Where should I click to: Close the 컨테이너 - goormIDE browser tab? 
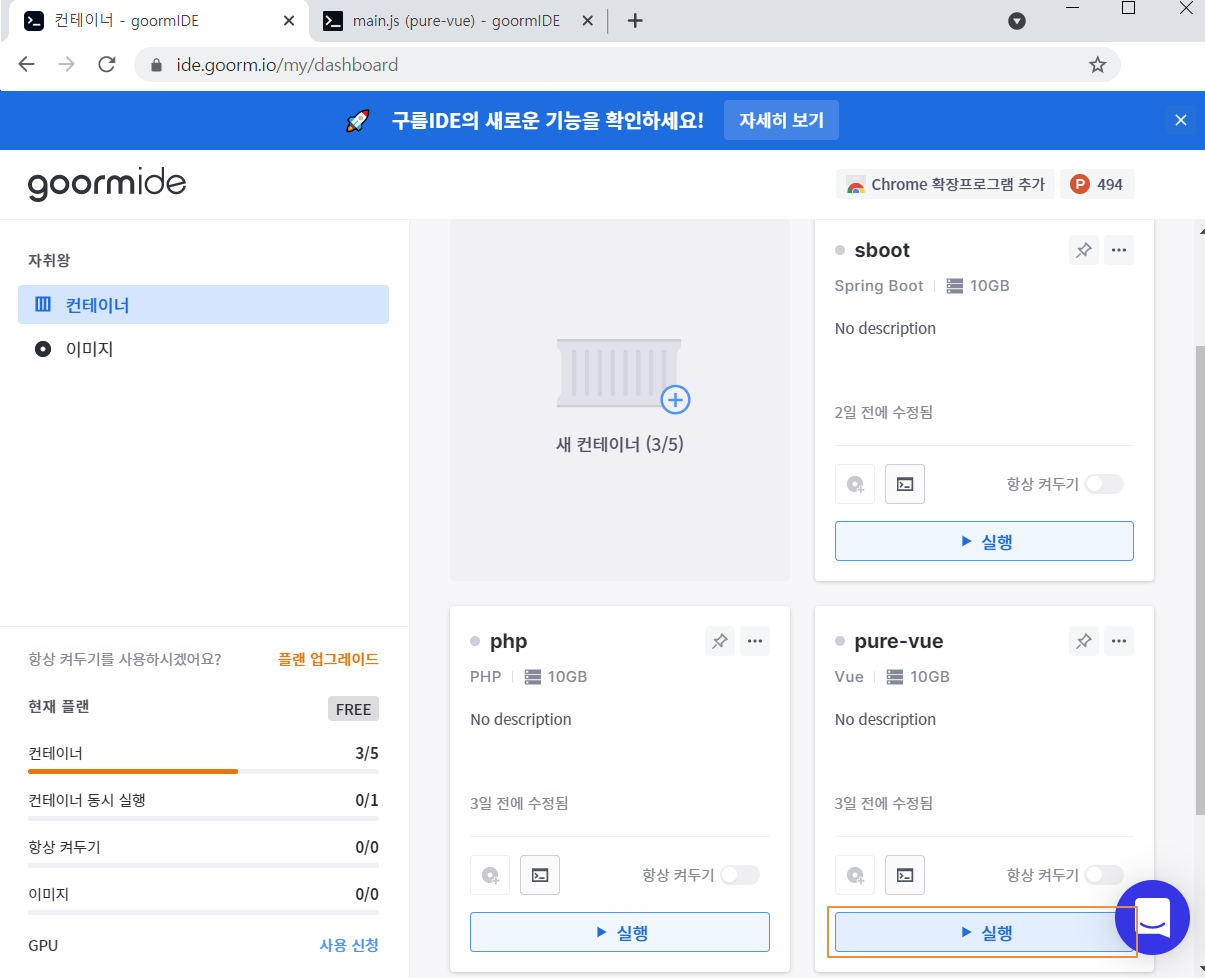(289, 21)
